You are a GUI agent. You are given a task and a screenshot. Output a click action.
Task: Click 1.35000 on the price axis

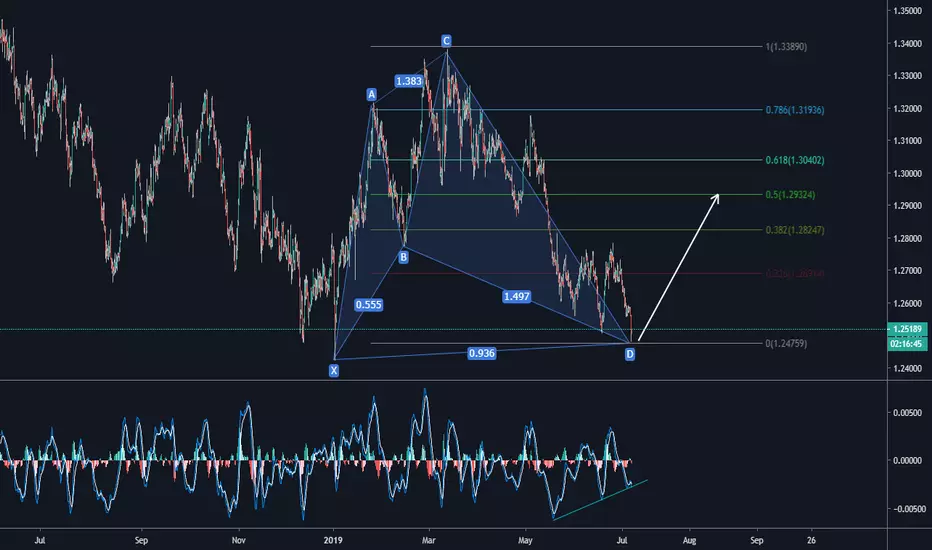[908, 11]
